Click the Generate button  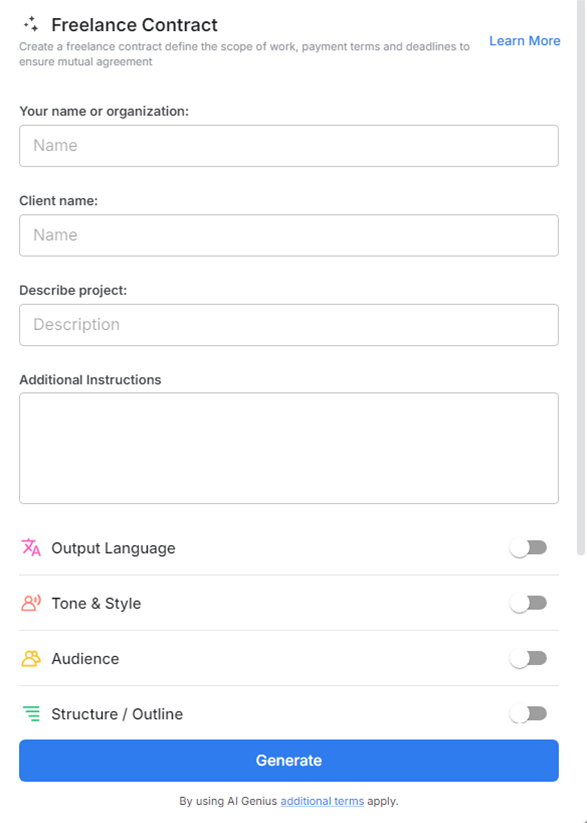(x=289, y=760)
